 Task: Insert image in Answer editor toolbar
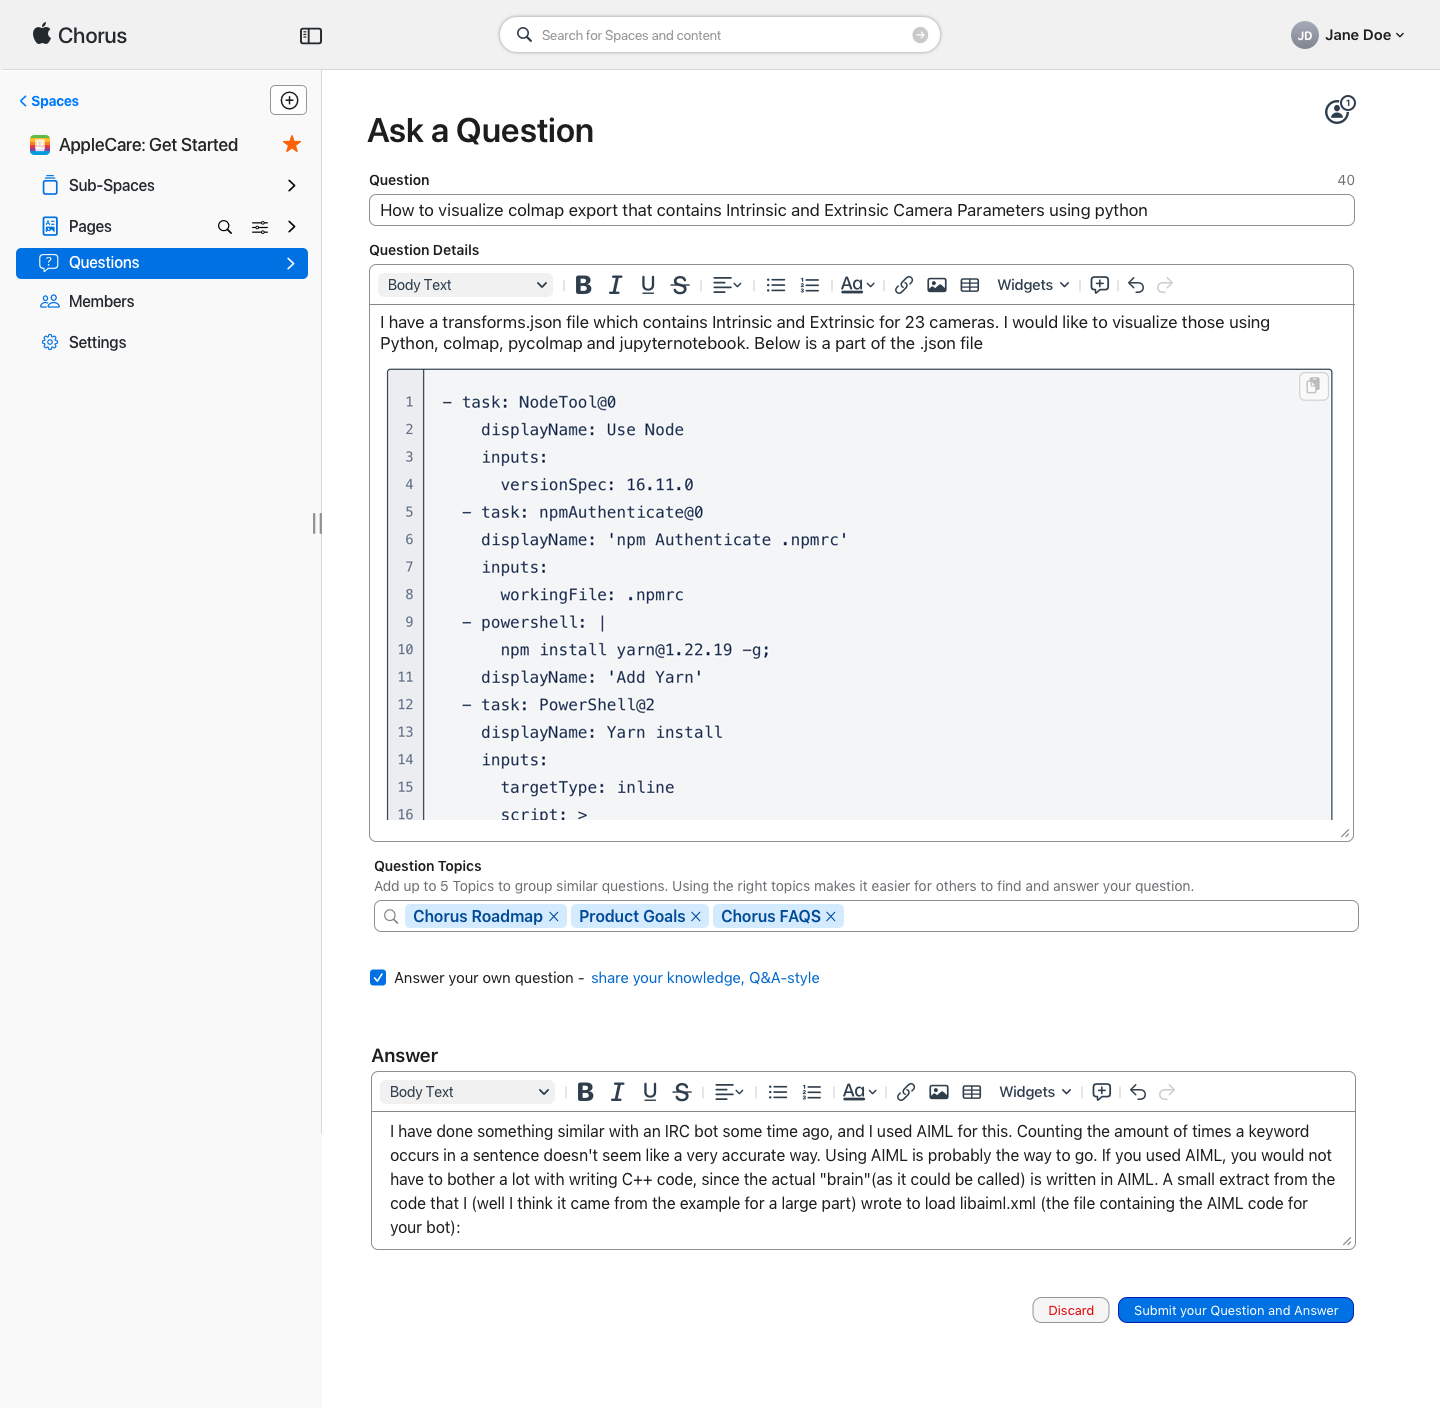click(938, 1092)
